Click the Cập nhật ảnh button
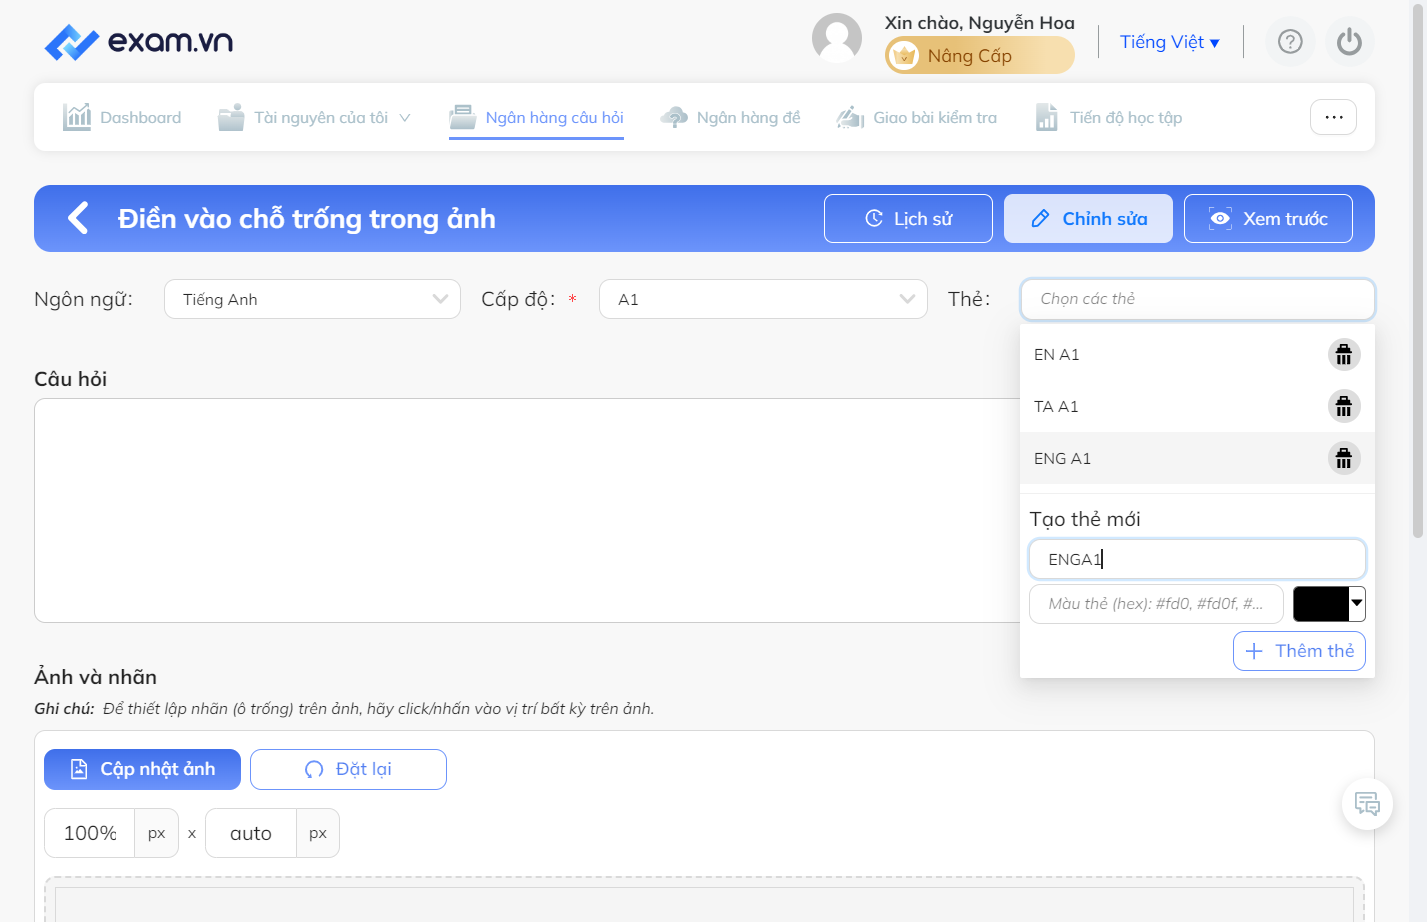1427x922 pixels. [142, 769]
